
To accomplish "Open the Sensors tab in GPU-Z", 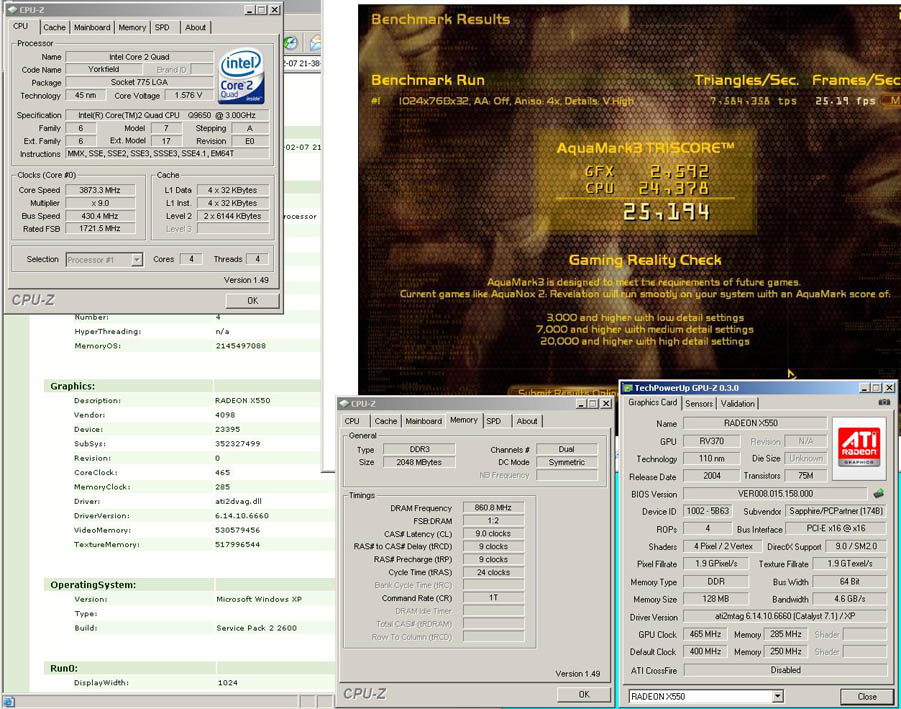I will (x=699, y=403).
